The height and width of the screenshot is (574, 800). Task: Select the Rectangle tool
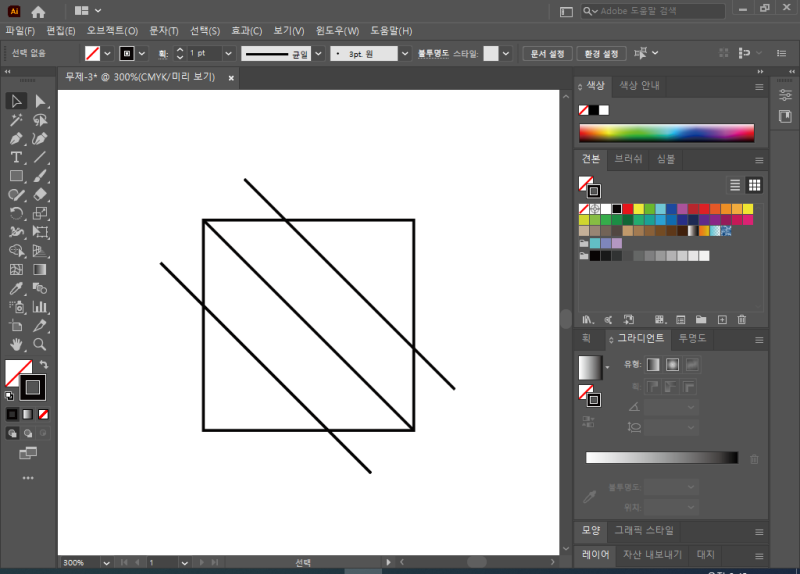coord(16,176)
